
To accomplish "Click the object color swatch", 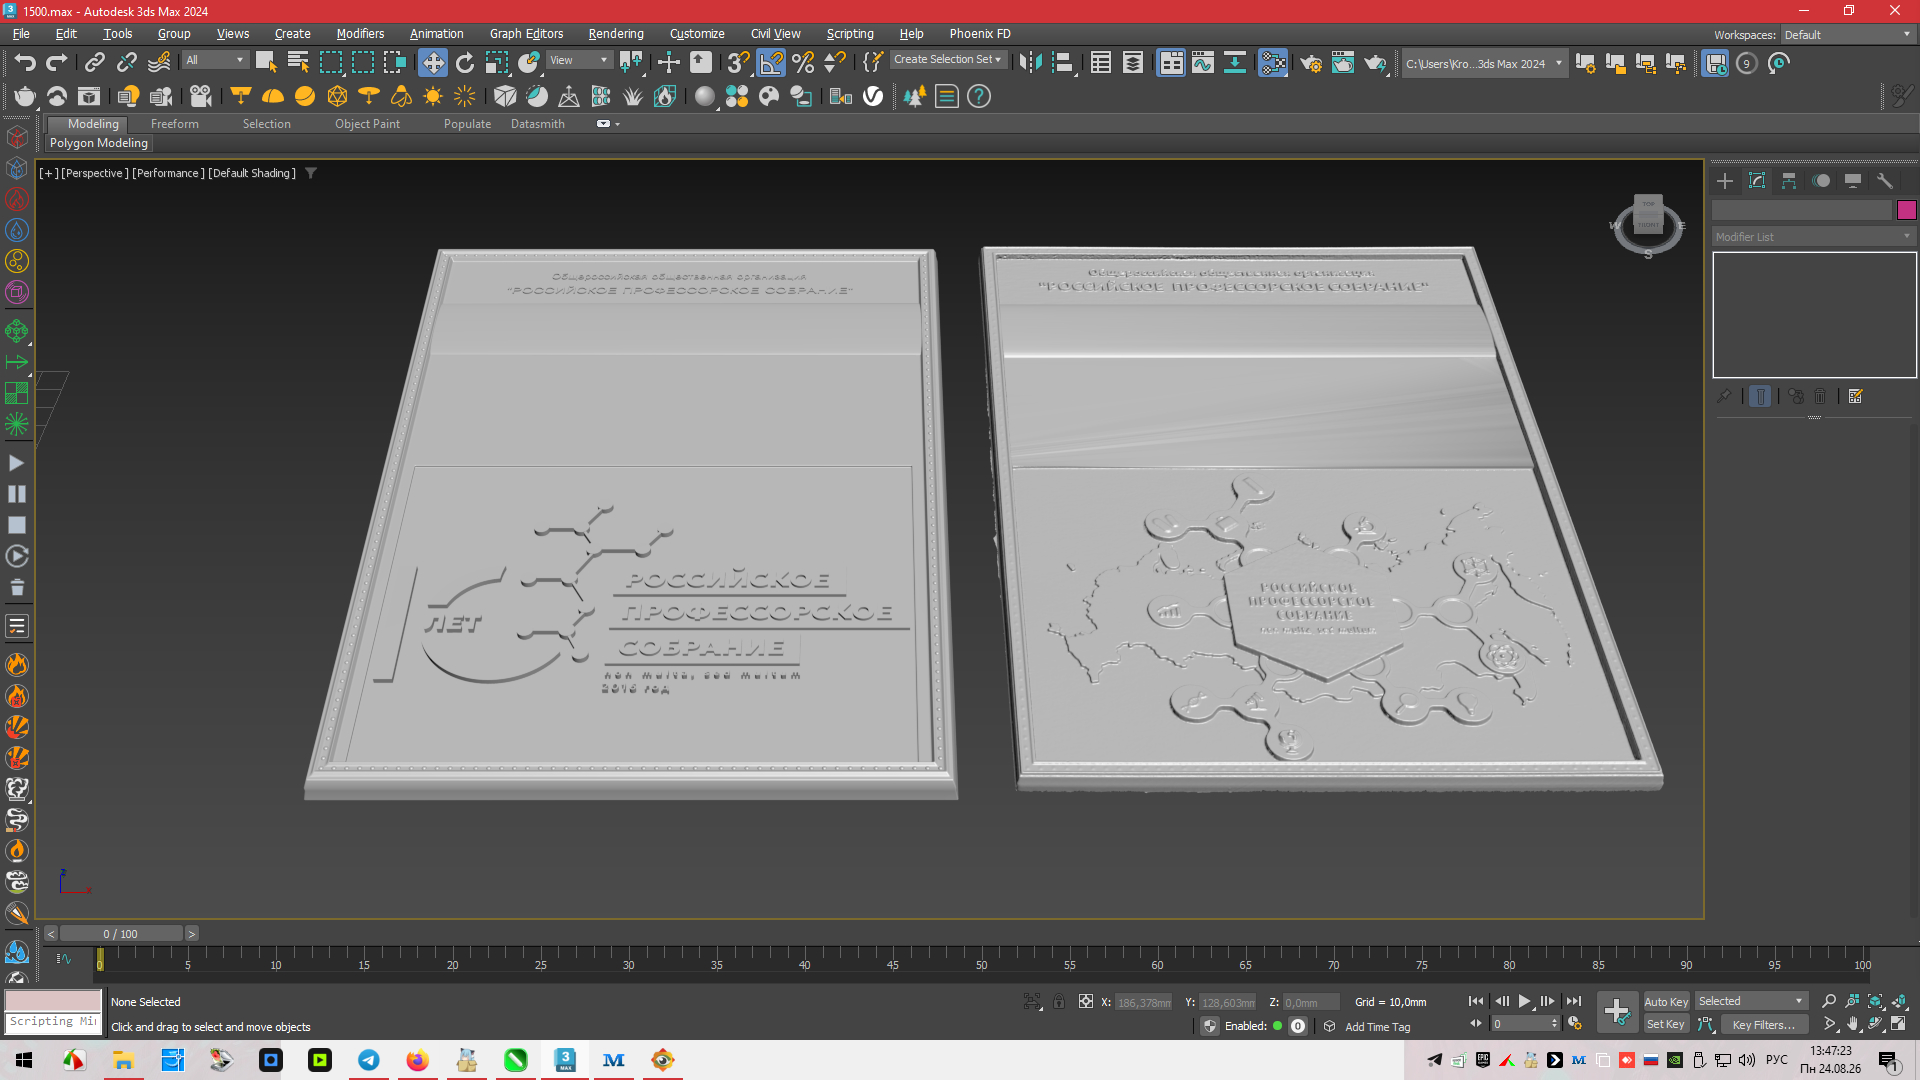I will coord(1907,210).
